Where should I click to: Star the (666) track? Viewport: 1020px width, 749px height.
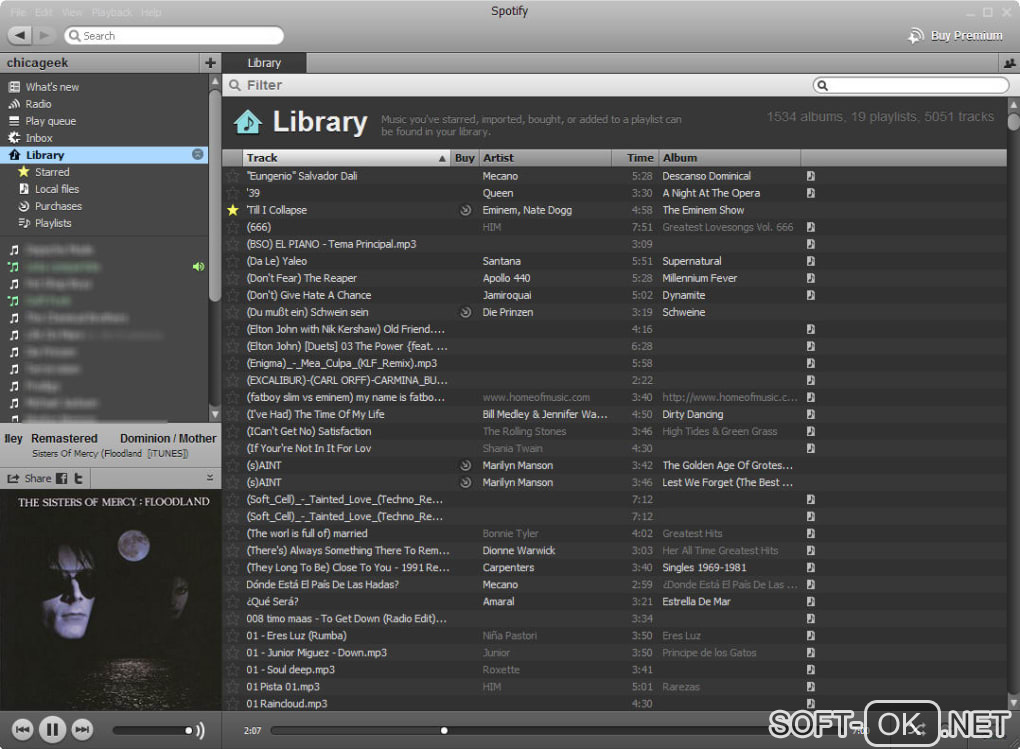tap(232, 227)
